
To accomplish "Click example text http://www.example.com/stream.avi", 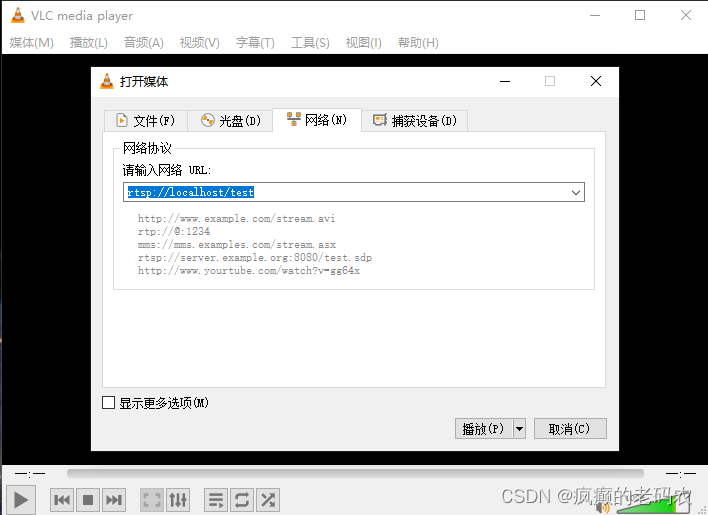I will [236, 218].
